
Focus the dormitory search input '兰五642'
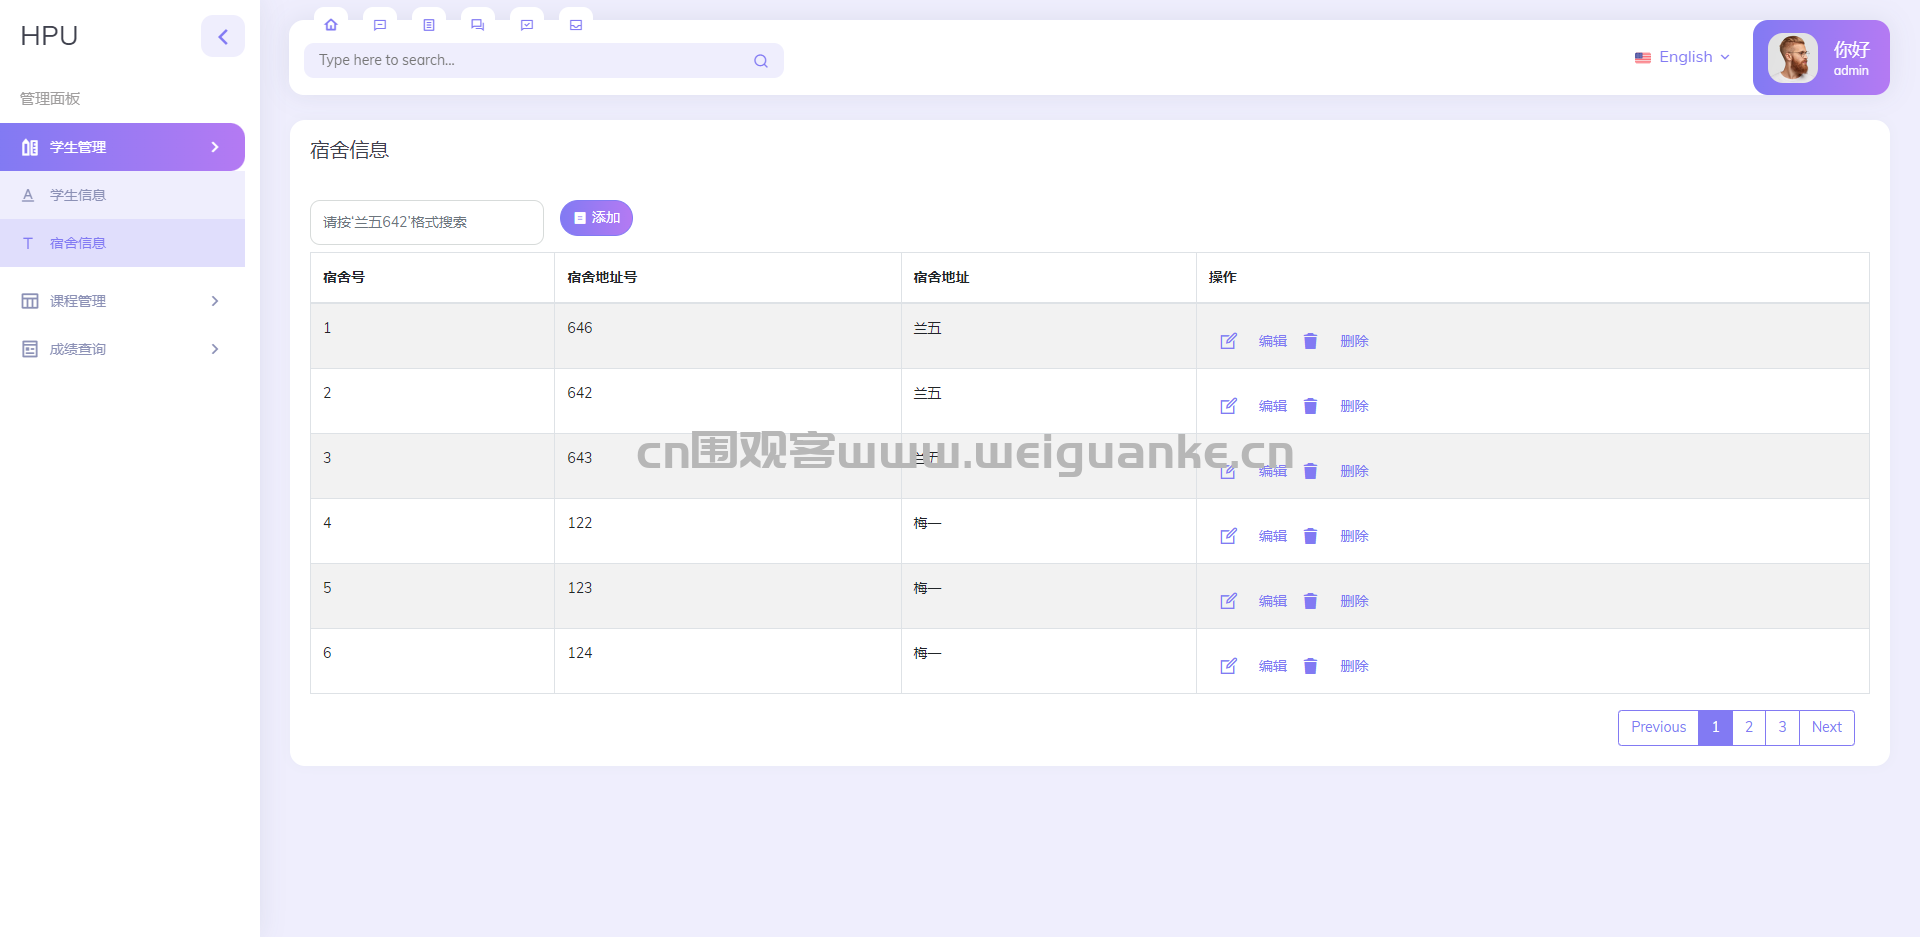(427, 222)
